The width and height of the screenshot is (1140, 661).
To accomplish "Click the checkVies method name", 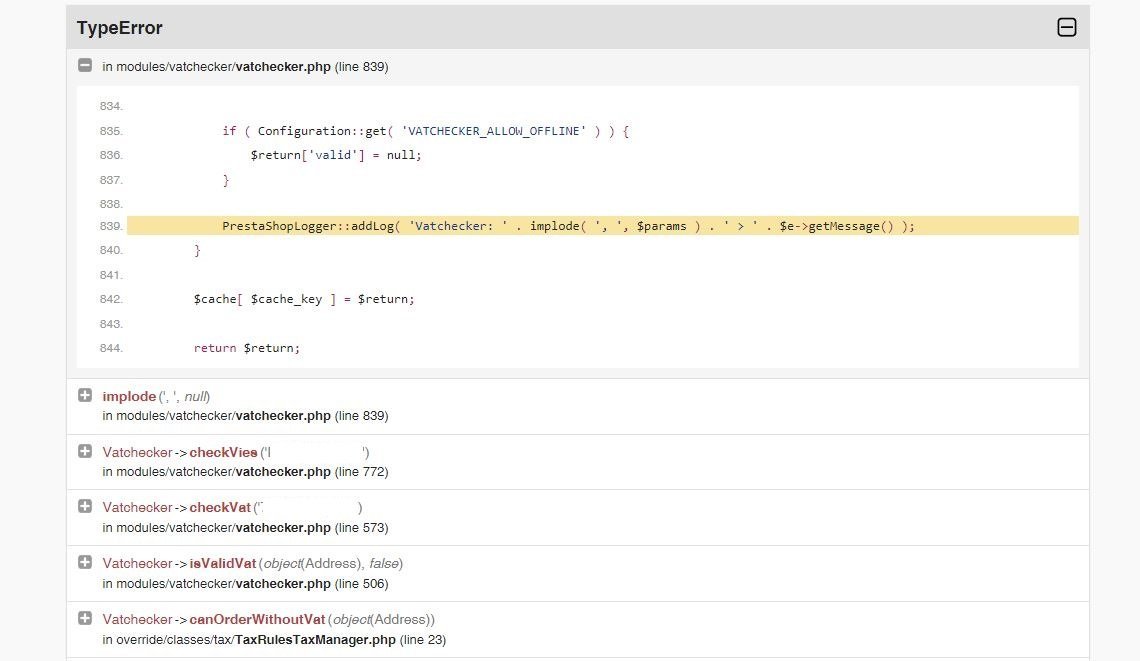I will [223, 452].
